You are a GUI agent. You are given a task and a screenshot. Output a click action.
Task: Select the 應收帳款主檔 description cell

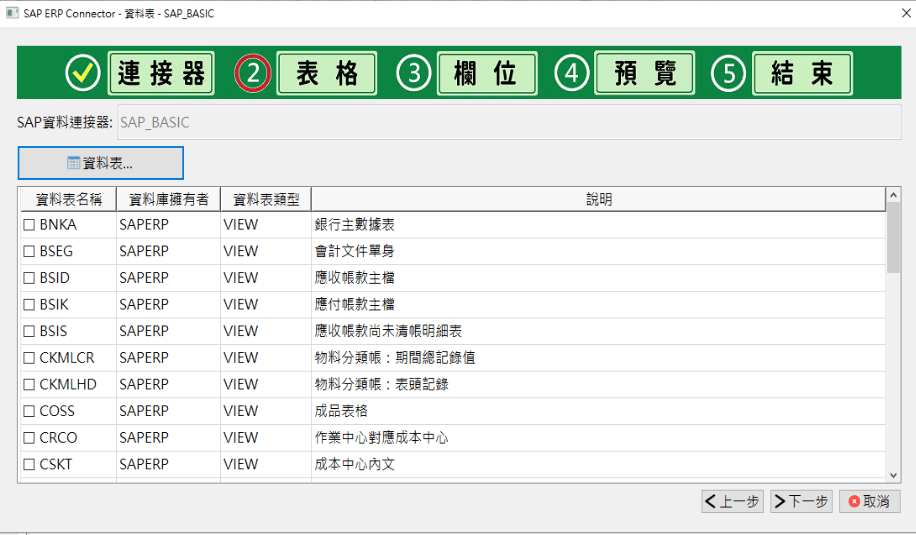coord(598,278)
